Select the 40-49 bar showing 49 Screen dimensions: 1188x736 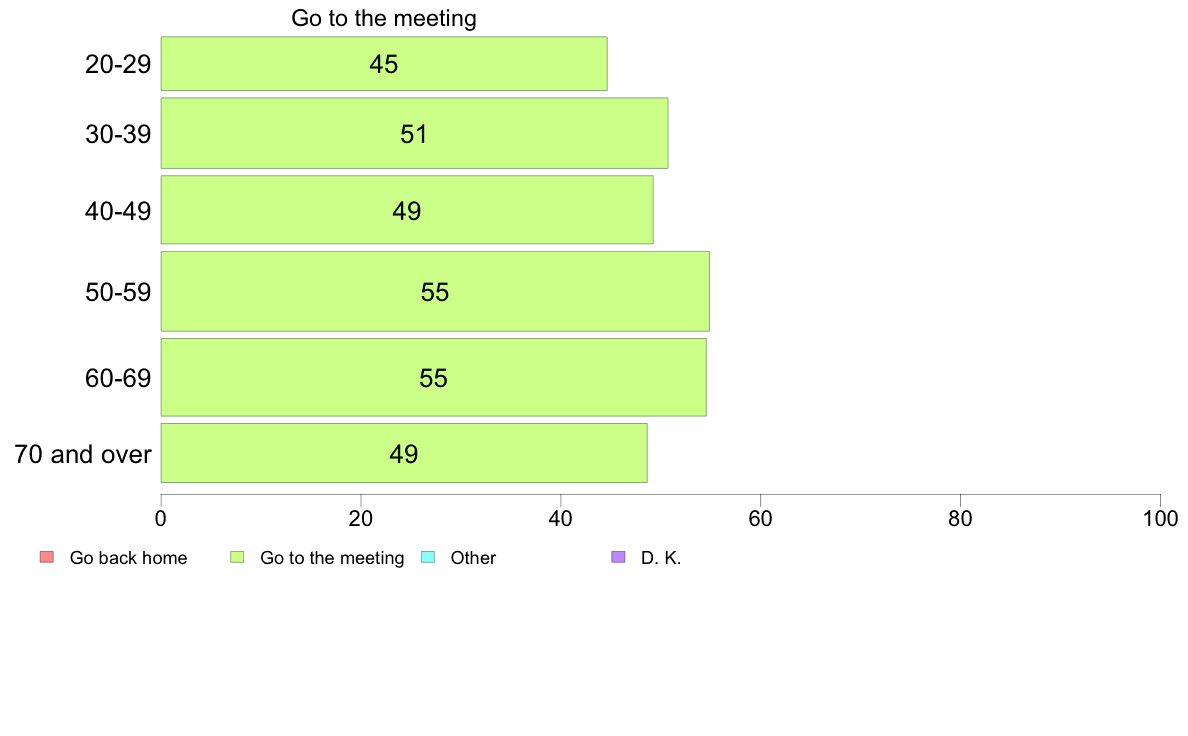point(407,210)
